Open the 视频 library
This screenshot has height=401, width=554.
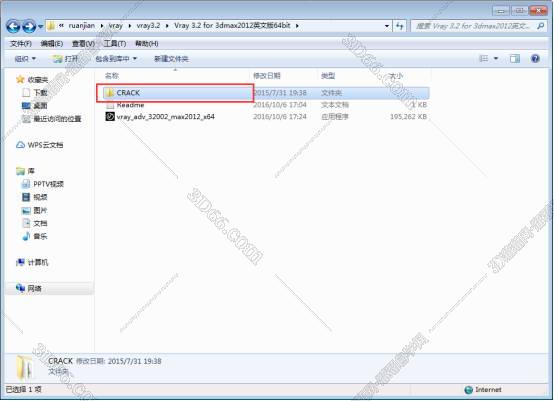click(35, 197)
